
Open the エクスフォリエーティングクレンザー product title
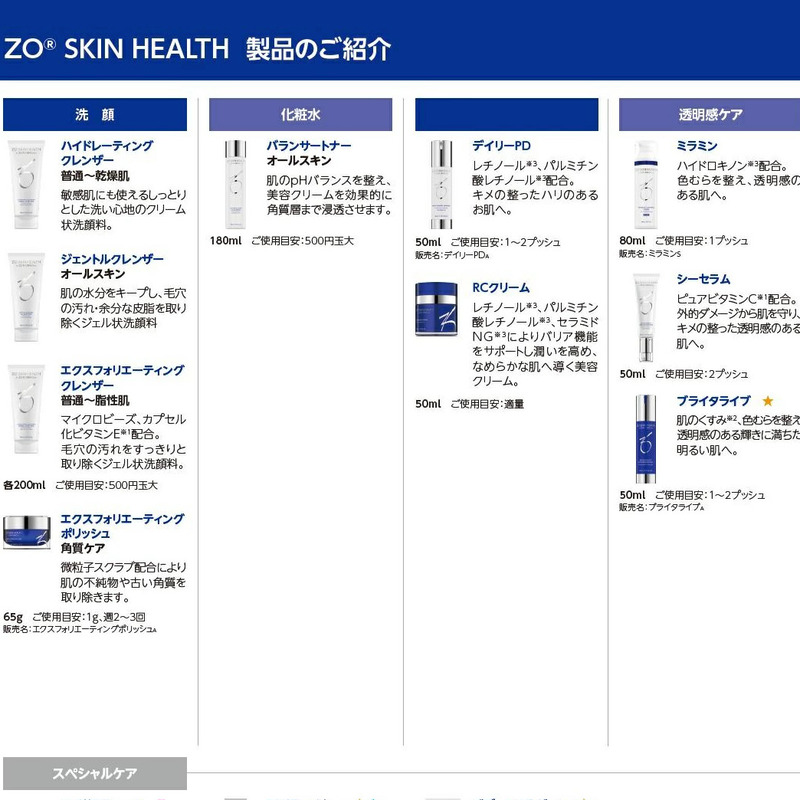(x=122, y=378)
